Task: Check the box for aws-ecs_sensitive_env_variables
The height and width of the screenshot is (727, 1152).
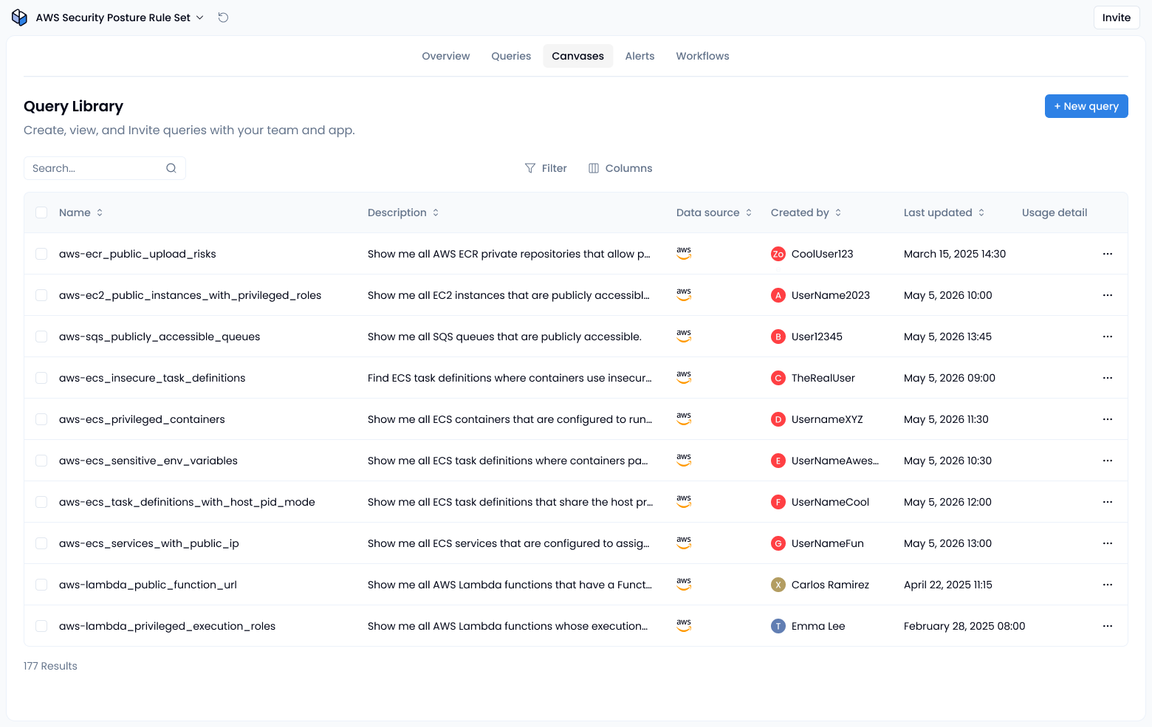Action: point(41,460)
